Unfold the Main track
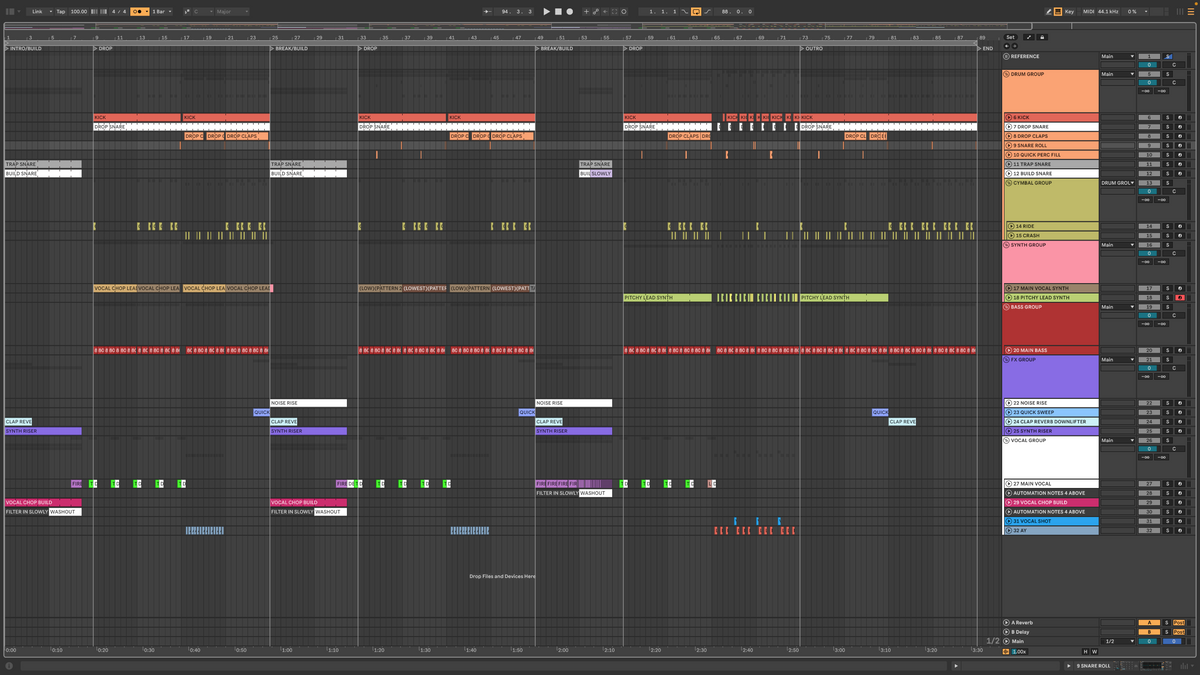 click(1008, 641)
